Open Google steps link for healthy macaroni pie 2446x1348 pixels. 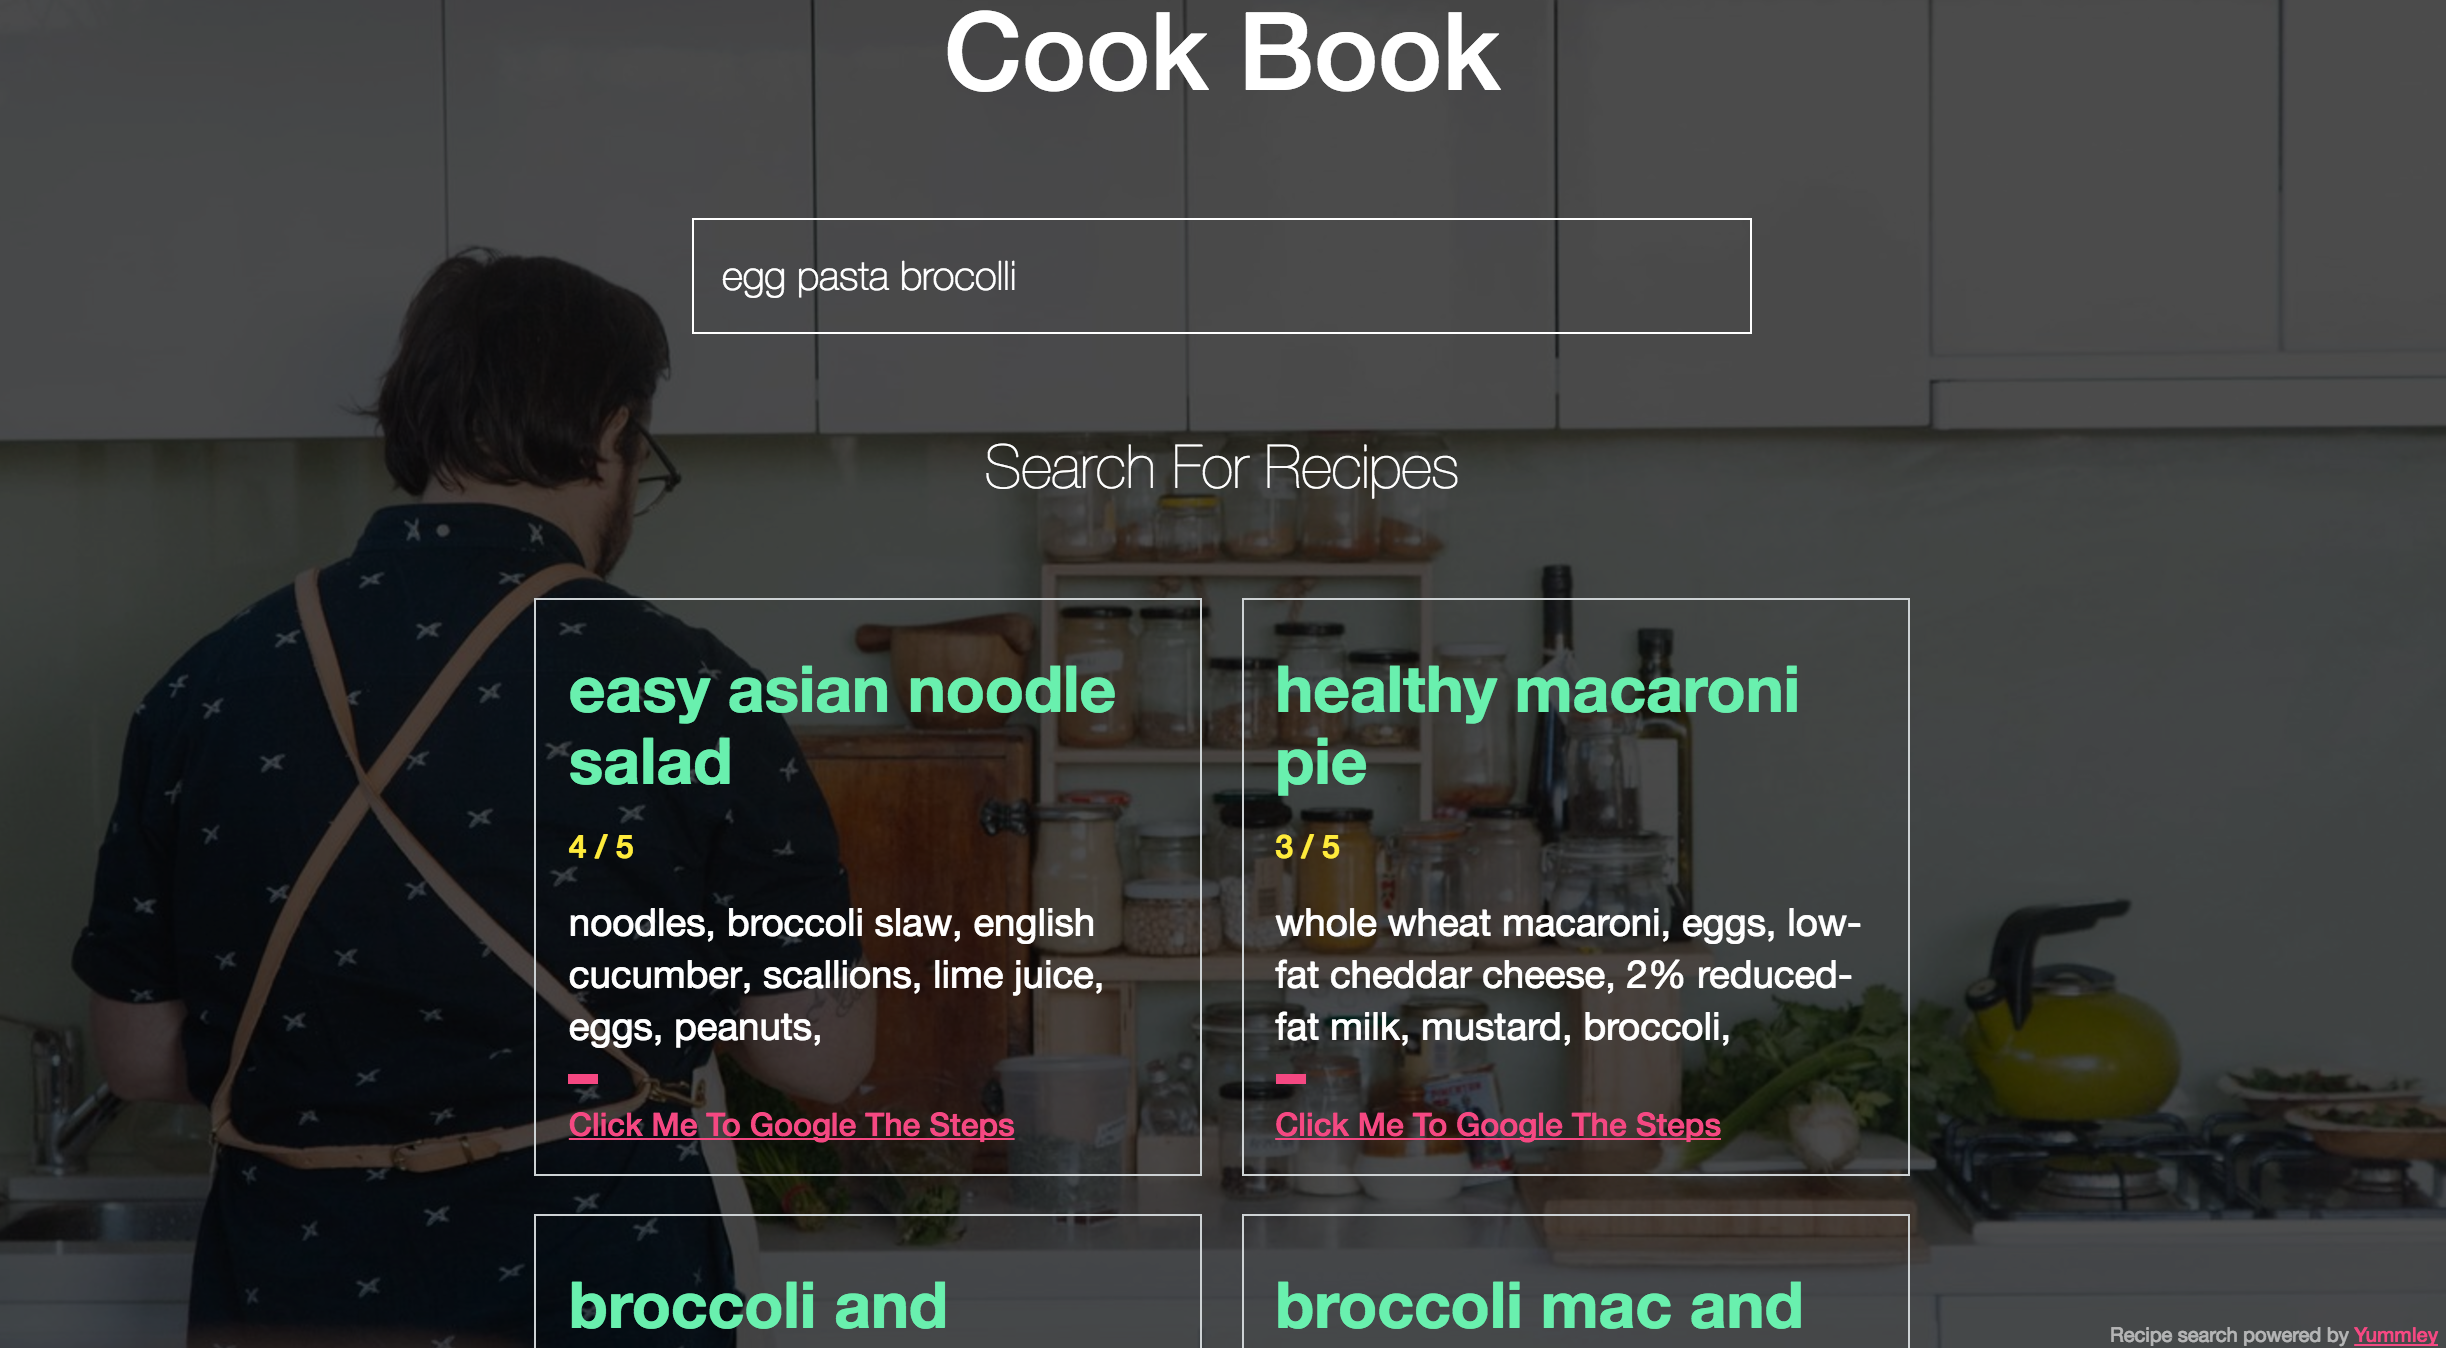[x=1498, y=1125]
